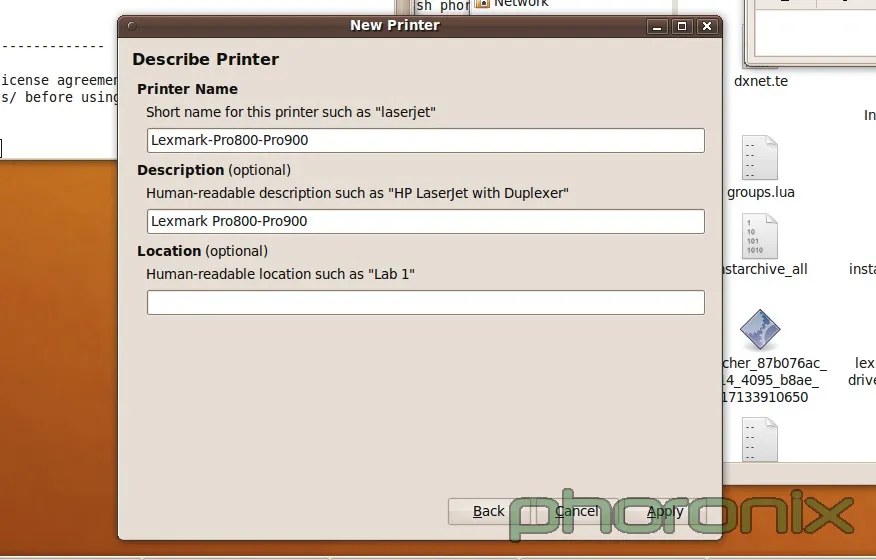Click the launcher file name ending 17133910650
876x560 pixels.
coord(774,380)
